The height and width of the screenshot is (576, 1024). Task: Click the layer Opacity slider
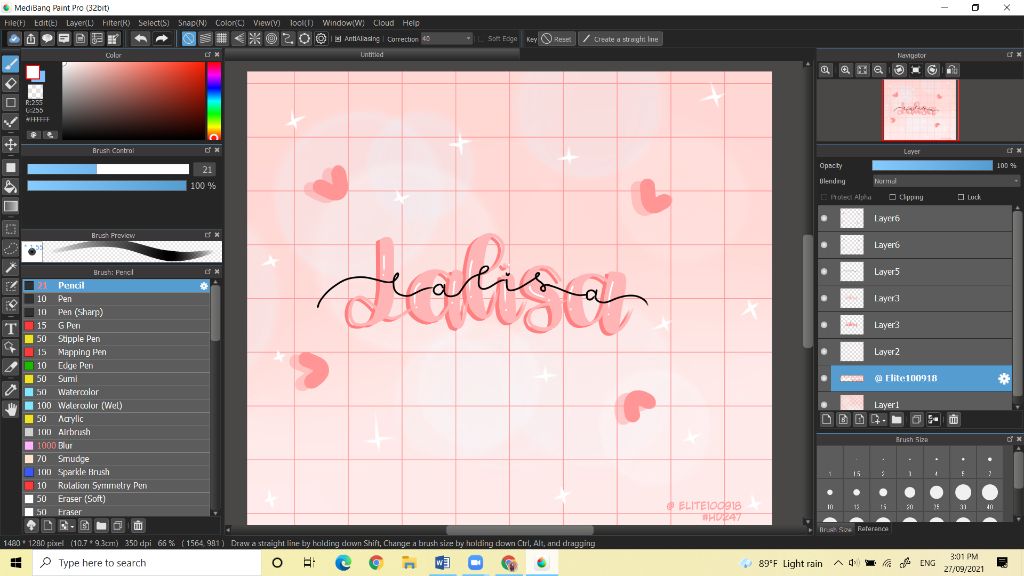(932, 165)
